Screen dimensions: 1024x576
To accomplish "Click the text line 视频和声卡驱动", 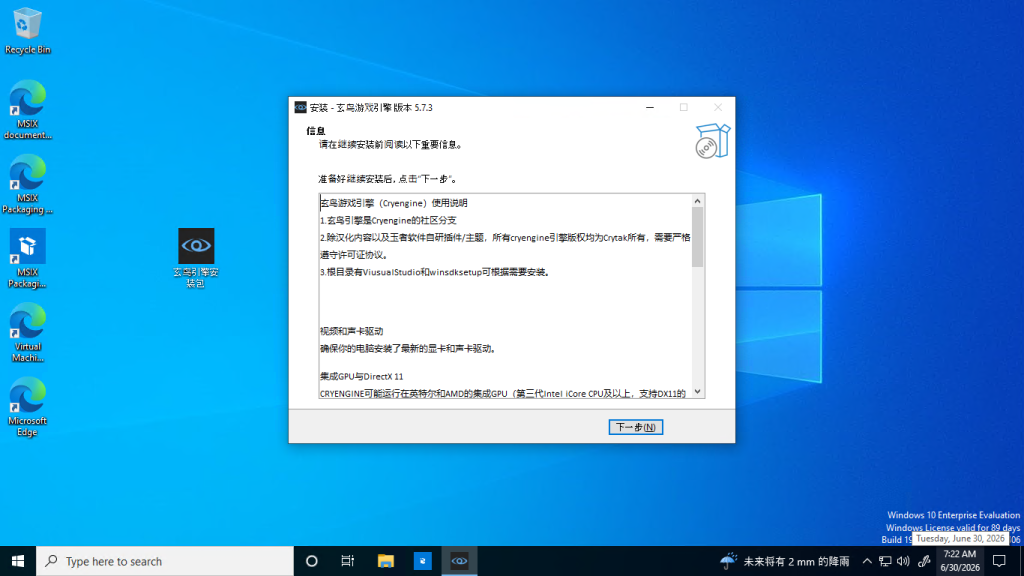I will pyautogui.click(x=351, y=331).
